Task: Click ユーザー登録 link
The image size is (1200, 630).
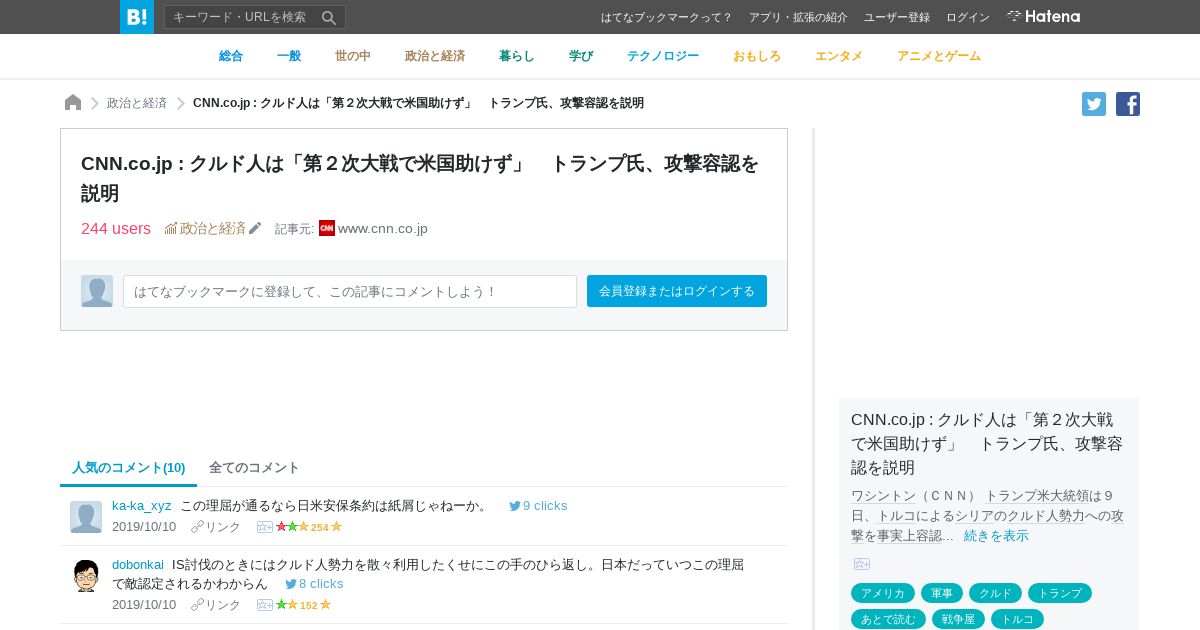Action: point(897,17)
